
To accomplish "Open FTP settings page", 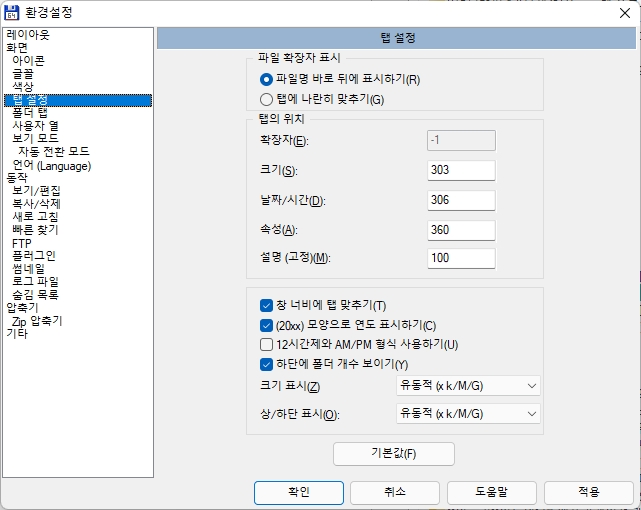I will point(22,244).
